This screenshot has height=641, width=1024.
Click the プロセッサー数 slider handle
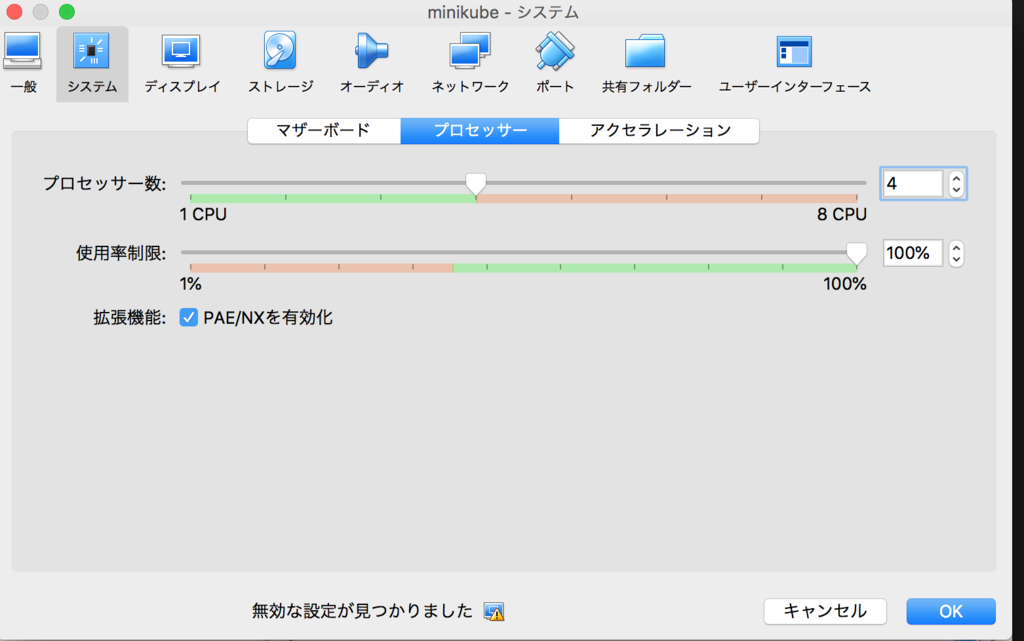pyautogui.click(x=476, y=184)
